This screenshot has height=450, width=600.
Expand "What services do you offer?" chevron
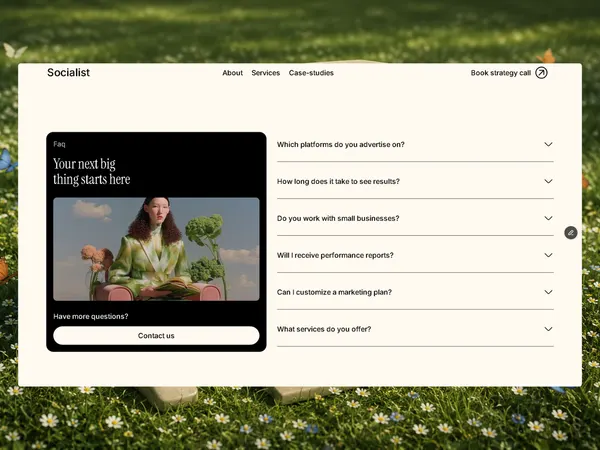pos(548,329)
